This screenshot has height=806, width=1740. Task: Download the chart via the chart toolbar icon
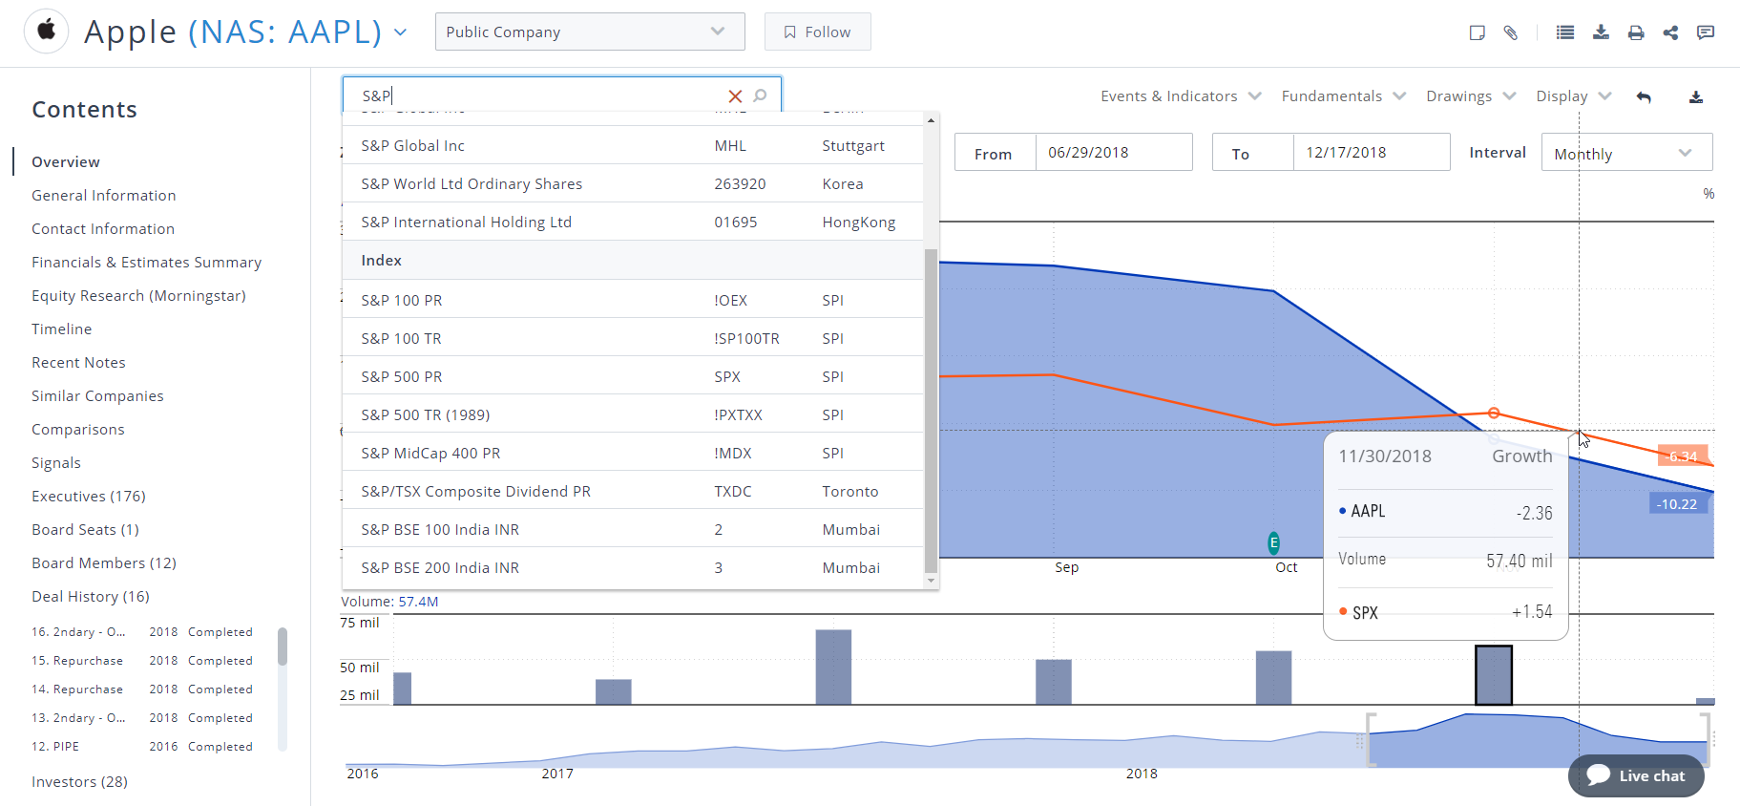point(1696,97)
